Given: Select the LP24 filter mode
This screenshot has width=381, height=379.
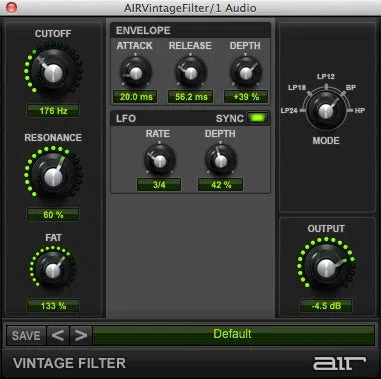Looking at the screenshot, I should (x=289, y=110).
